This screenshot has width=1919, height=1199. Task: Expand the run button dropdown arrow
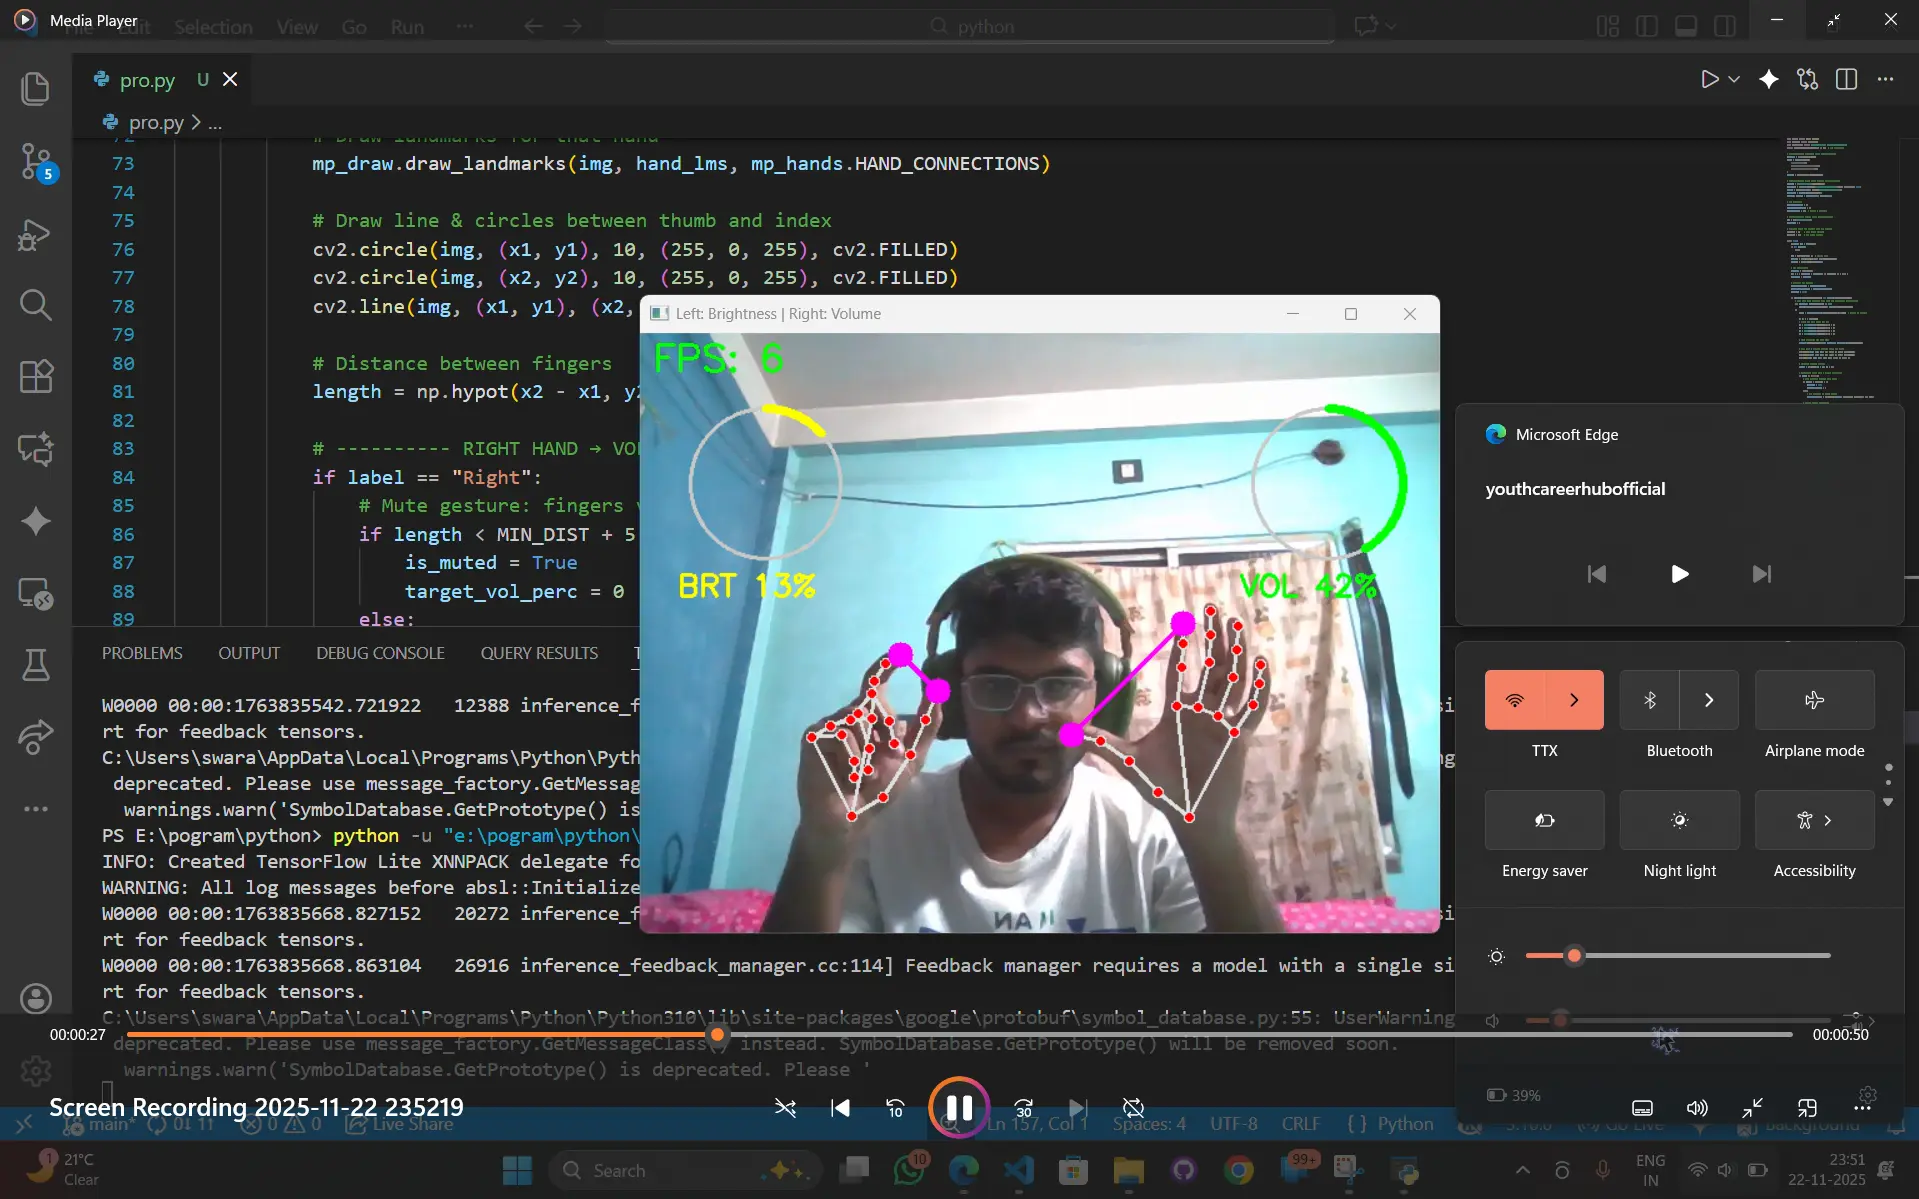(1734, 79)
